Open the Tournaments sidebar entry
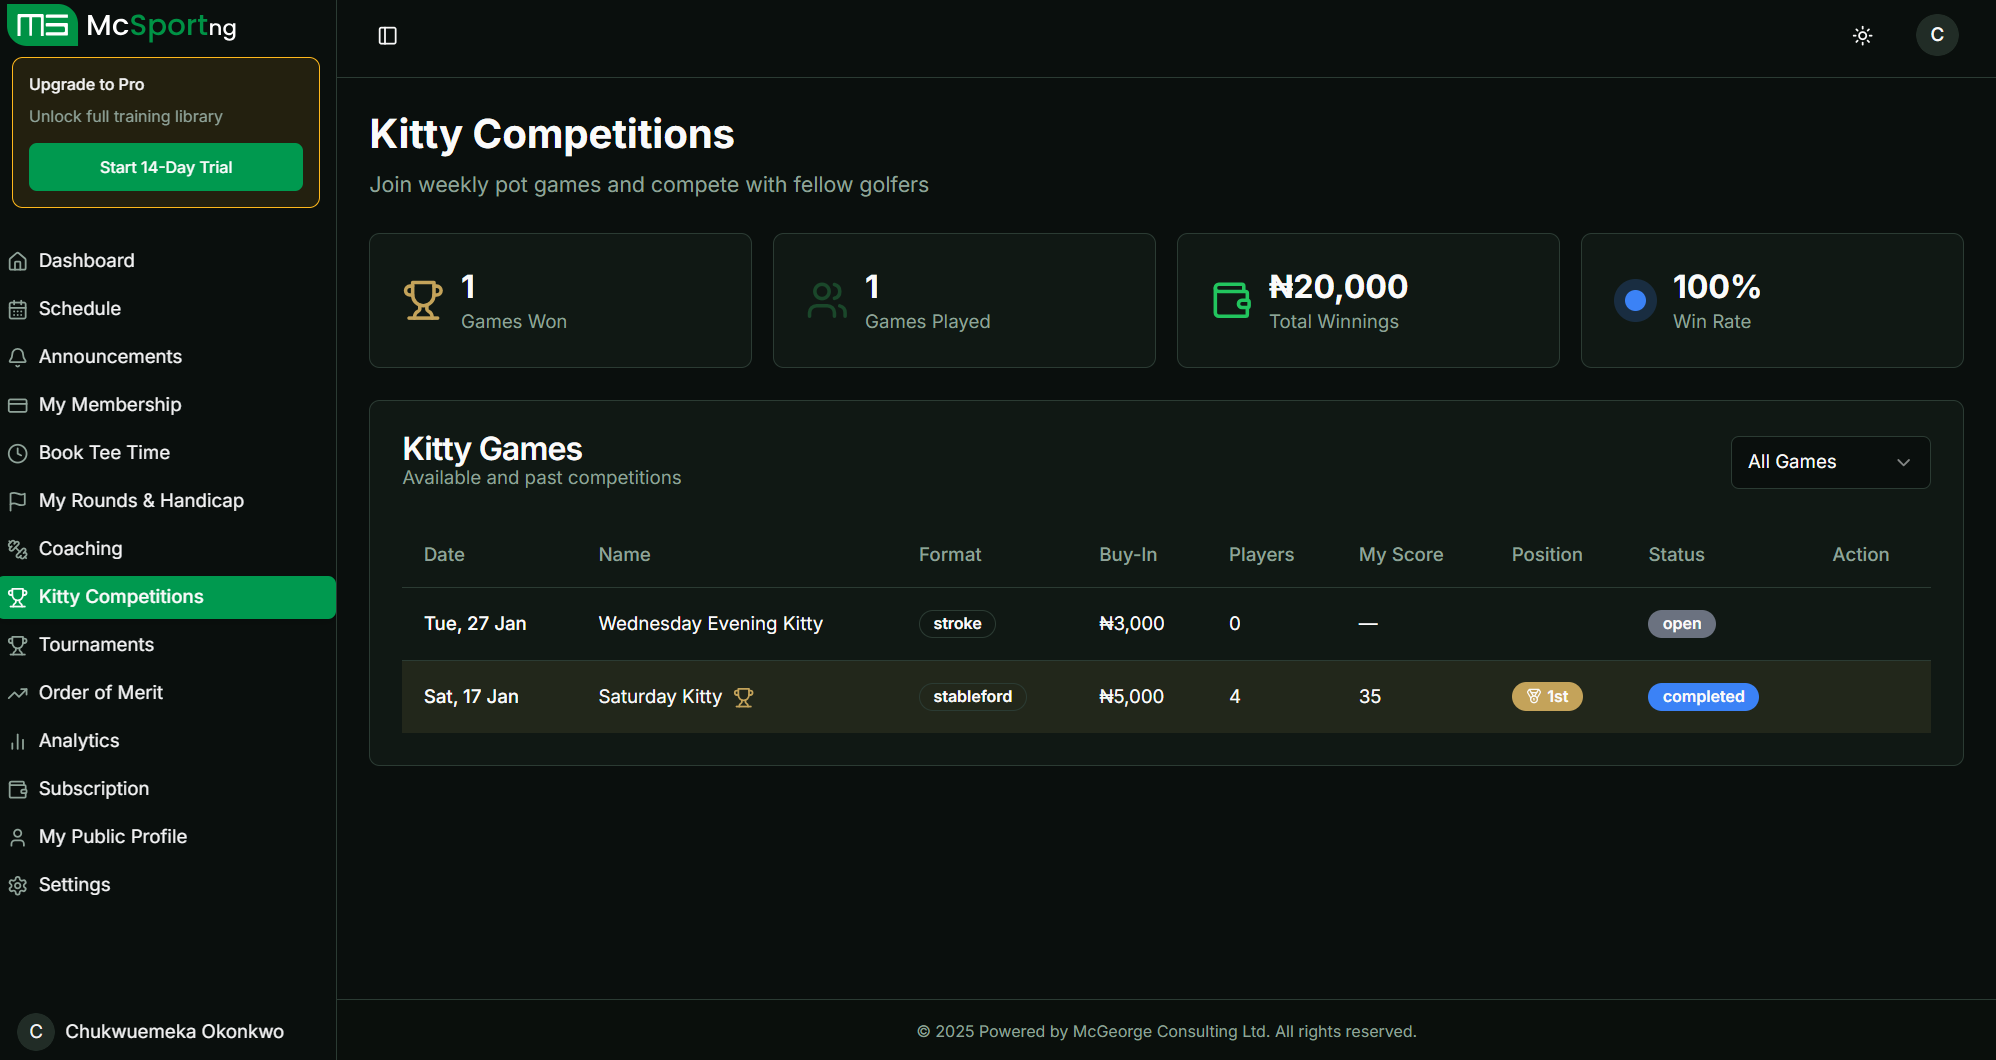Screen dimensions: 1996x1060 coord(95,644)
